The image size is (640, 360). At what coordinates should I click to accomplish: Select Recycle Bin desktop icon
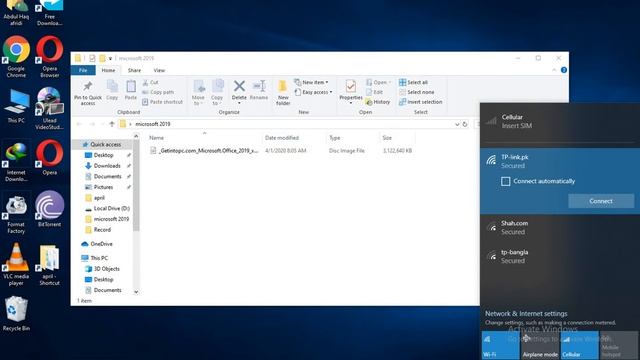pos(16,314)
